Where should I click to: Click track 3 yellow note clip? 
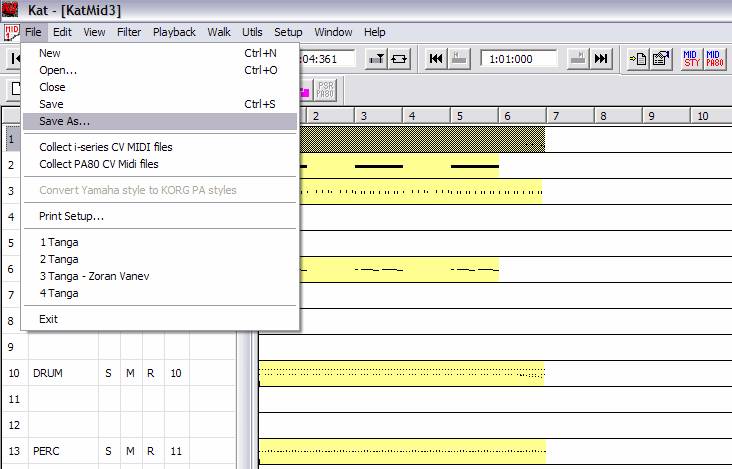click(421, 192)
